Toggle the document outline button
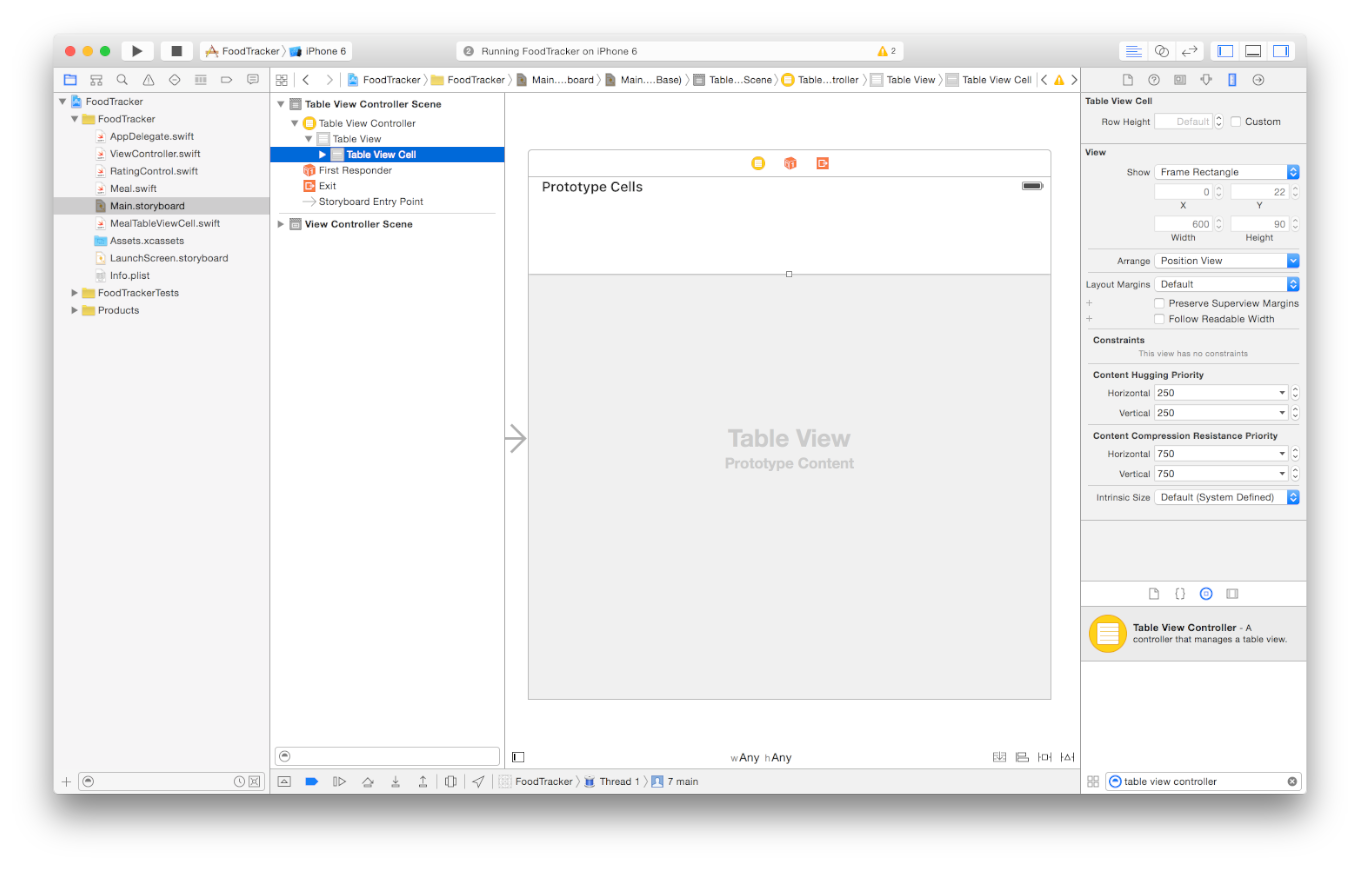 [x=518, y=757]
